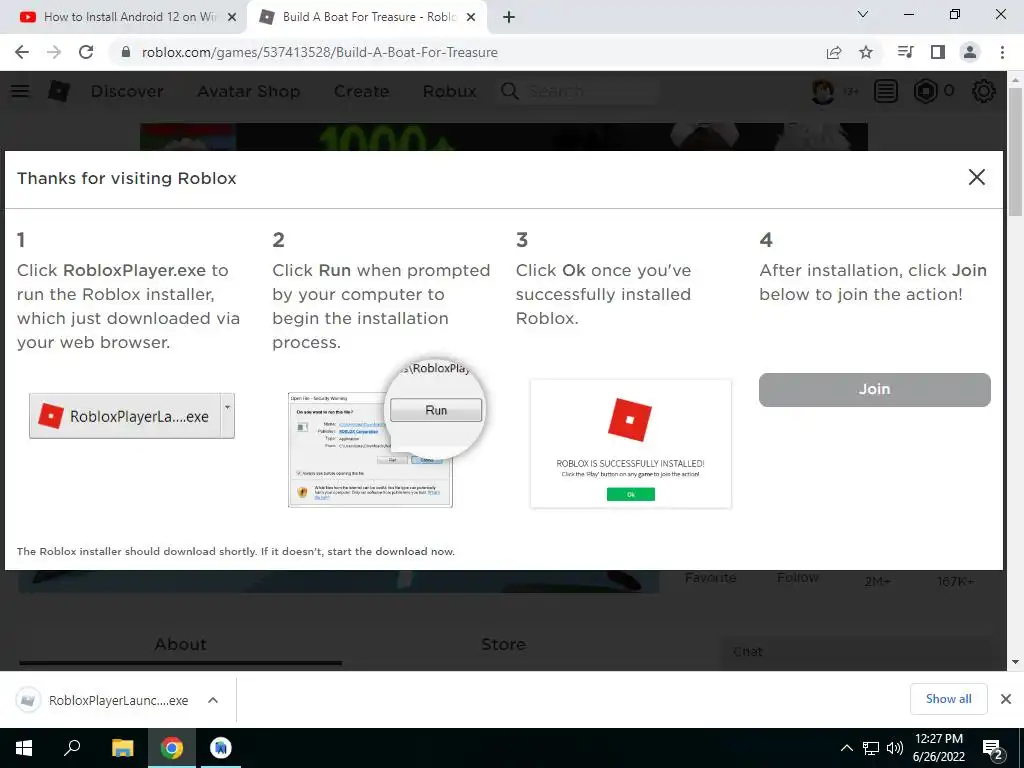The image size is (1024, 768).
Task: Click the Run prompt illustration image
Action: [x=387, y=434]
